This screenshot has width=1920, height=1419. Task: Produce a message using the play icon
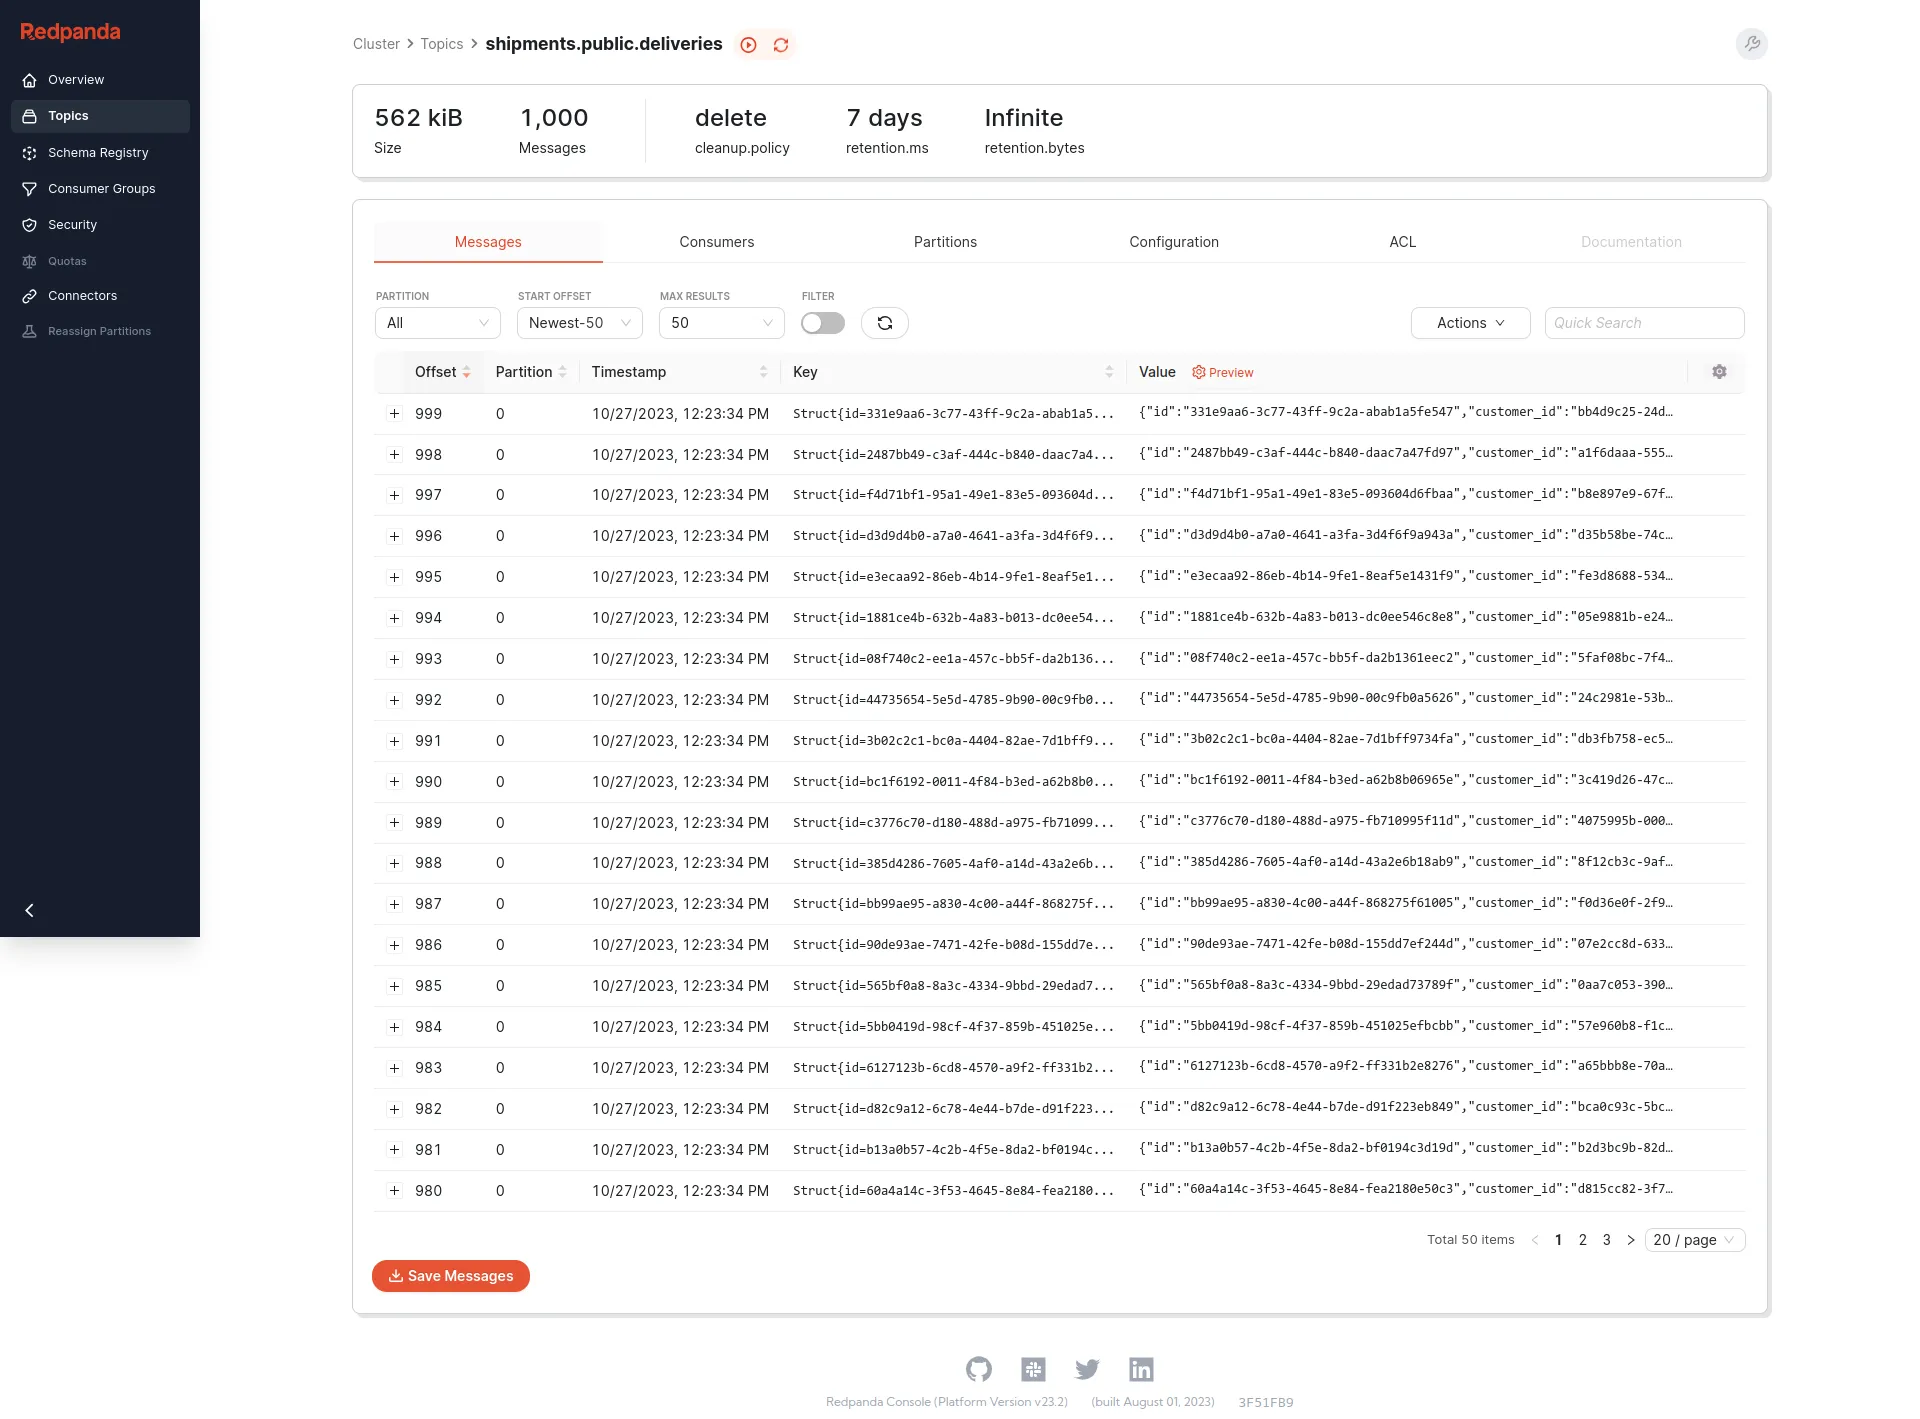tap(747, 44)
